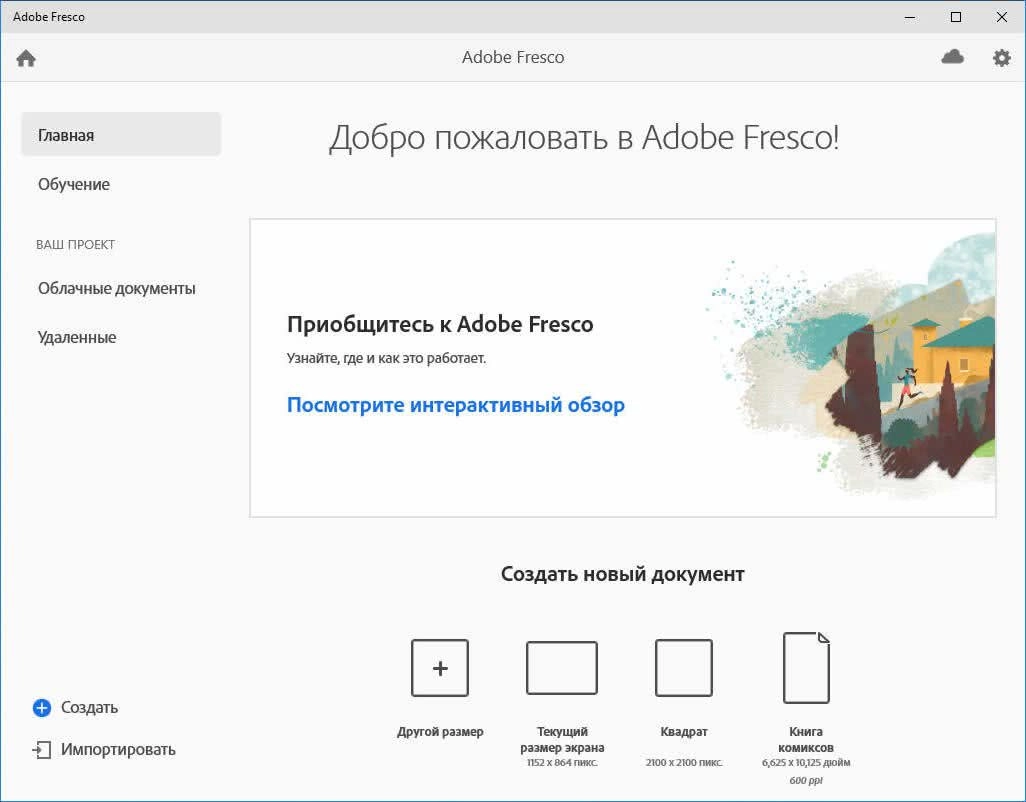This screenshot has width=1026, height=802.
Task: Minimize the Adobe Fresco window
Action: (910, 17)
